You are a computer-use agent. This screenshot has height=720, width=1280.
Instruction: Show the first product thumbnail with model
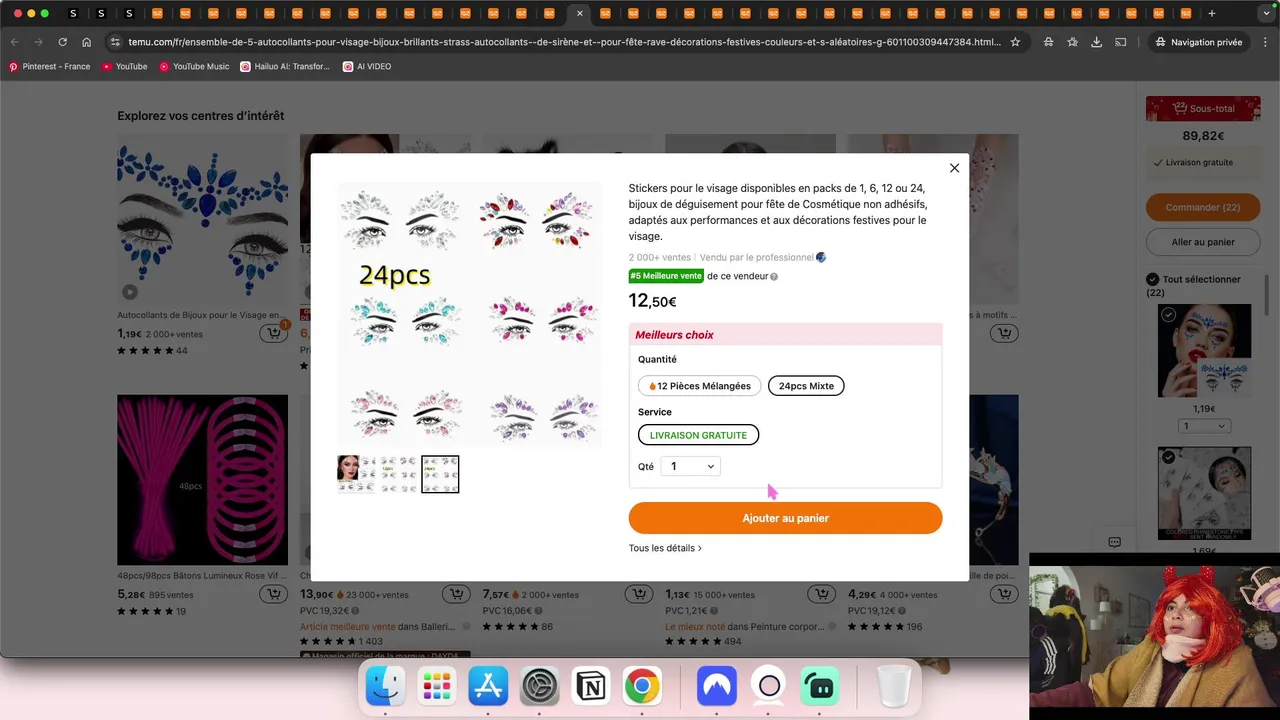coord(356,474)
